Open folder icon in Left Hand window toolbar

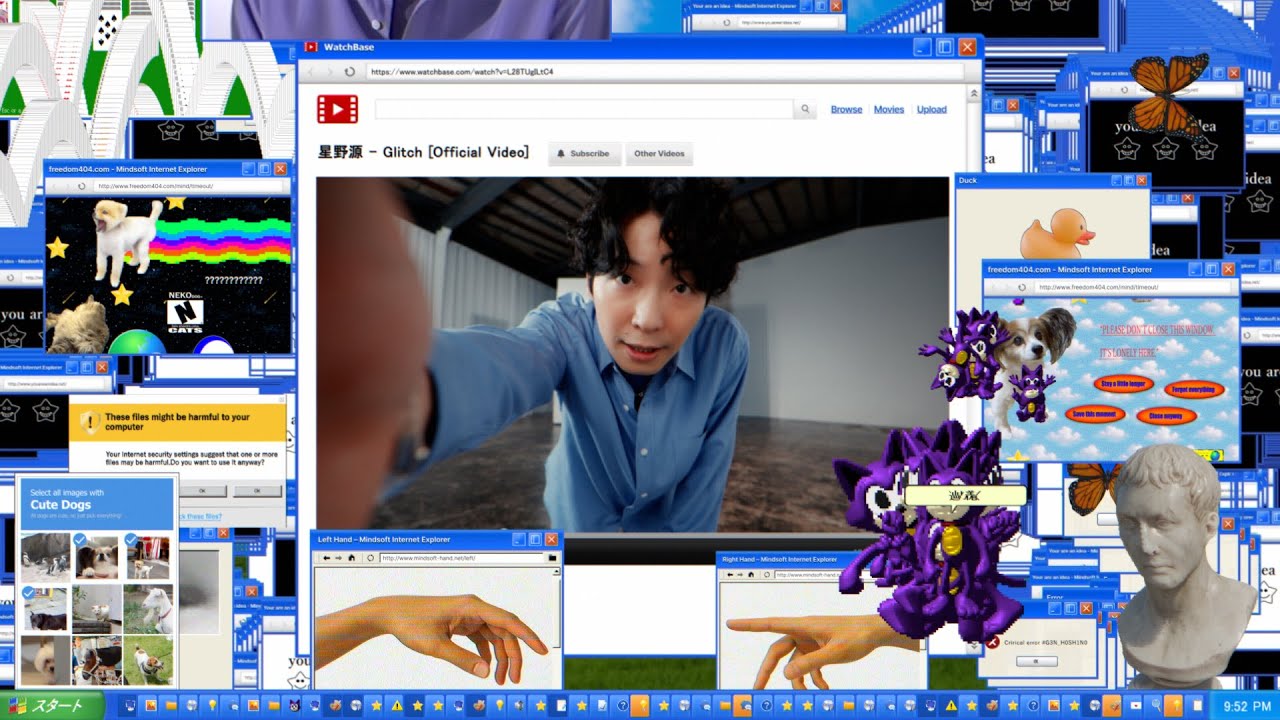tap(552, 558)
